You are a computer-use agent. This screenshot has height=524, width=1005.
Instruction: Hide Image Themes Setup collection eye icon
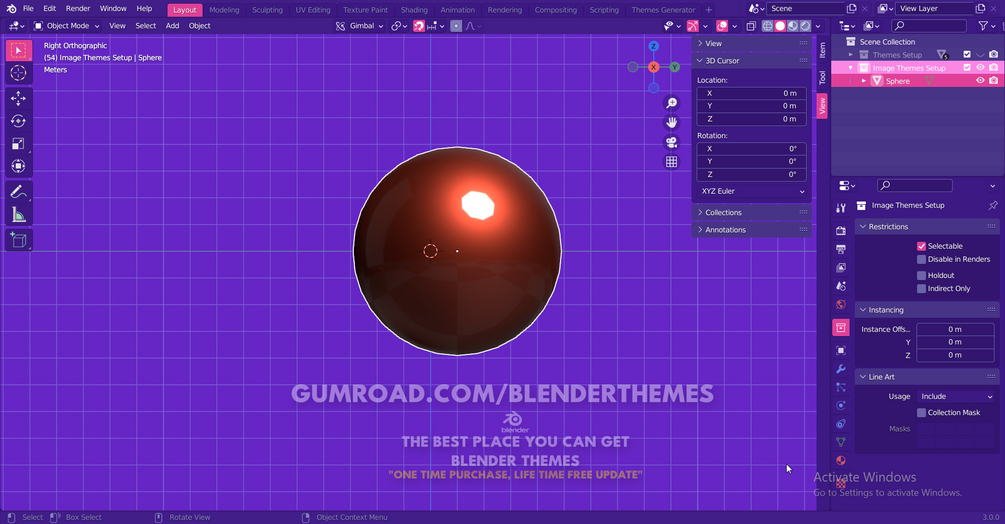point(980,68)
